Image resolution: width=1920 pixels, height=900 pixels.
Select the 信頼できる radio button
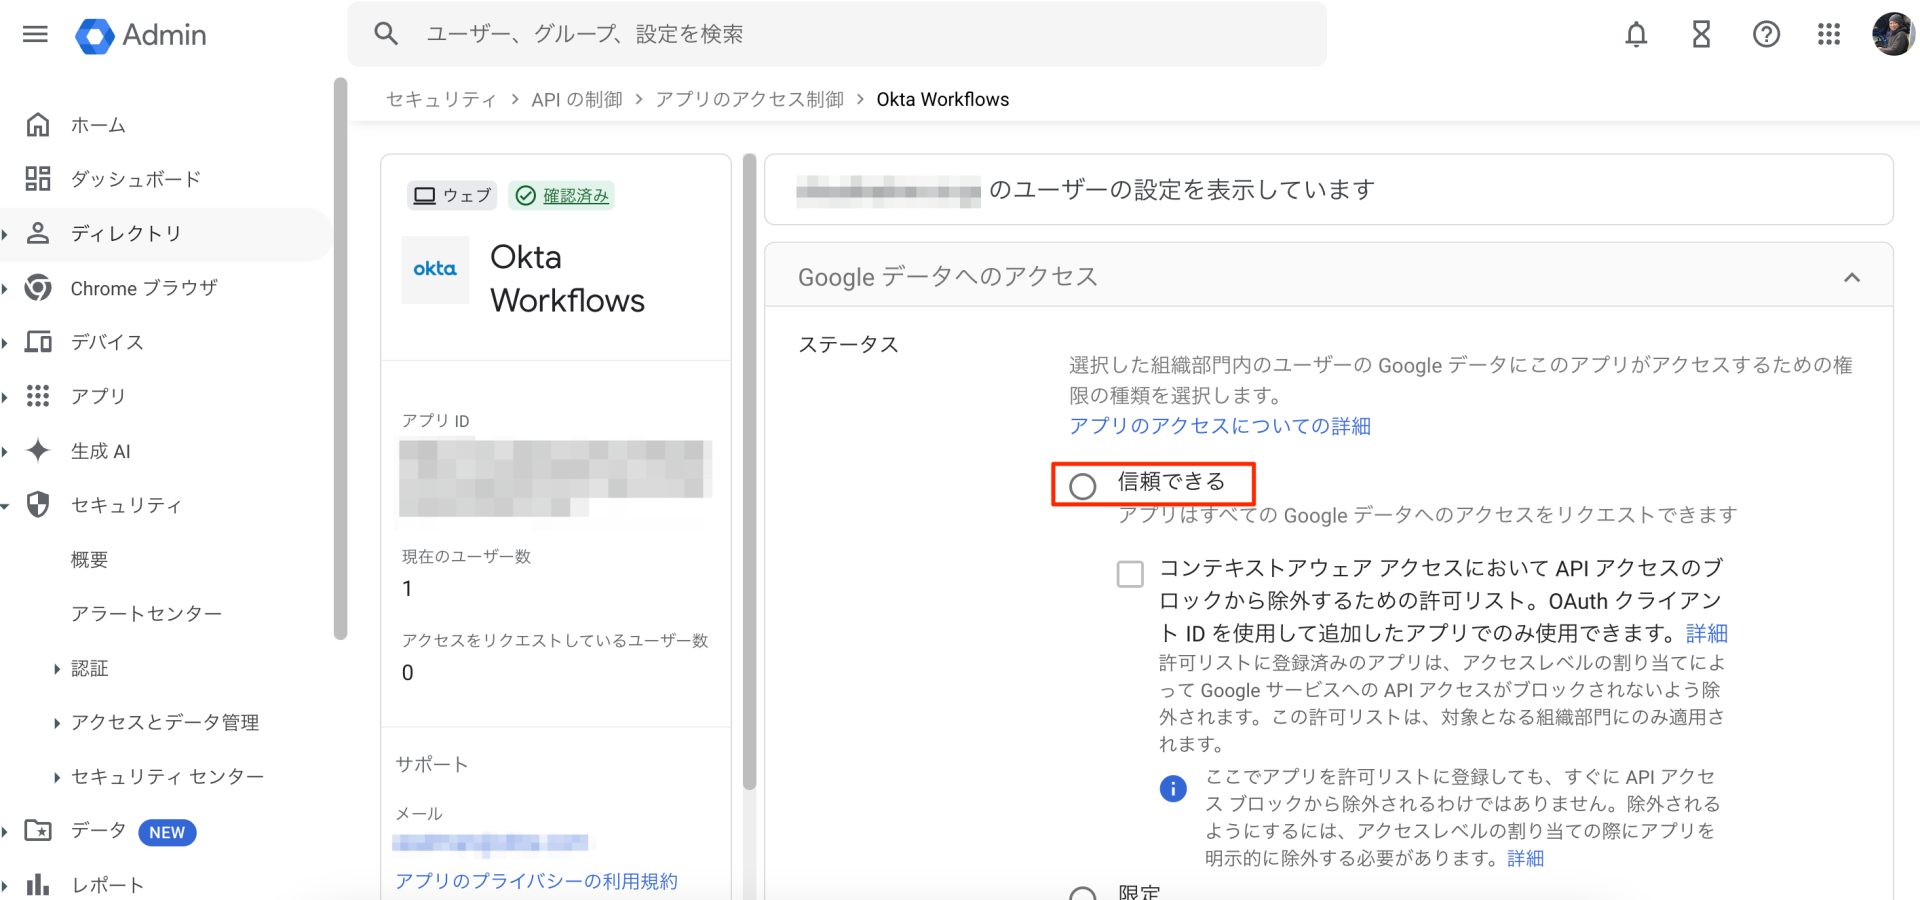[x=1083, y=486]
